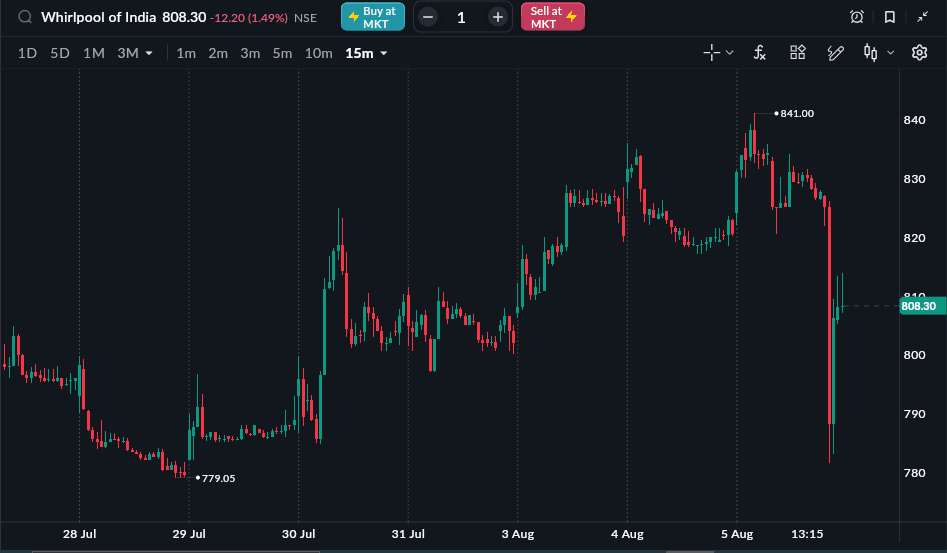Select the crosshair cursor tool
Image resolution: width=947 pixels, height=553 pixels.
[711, 53]
